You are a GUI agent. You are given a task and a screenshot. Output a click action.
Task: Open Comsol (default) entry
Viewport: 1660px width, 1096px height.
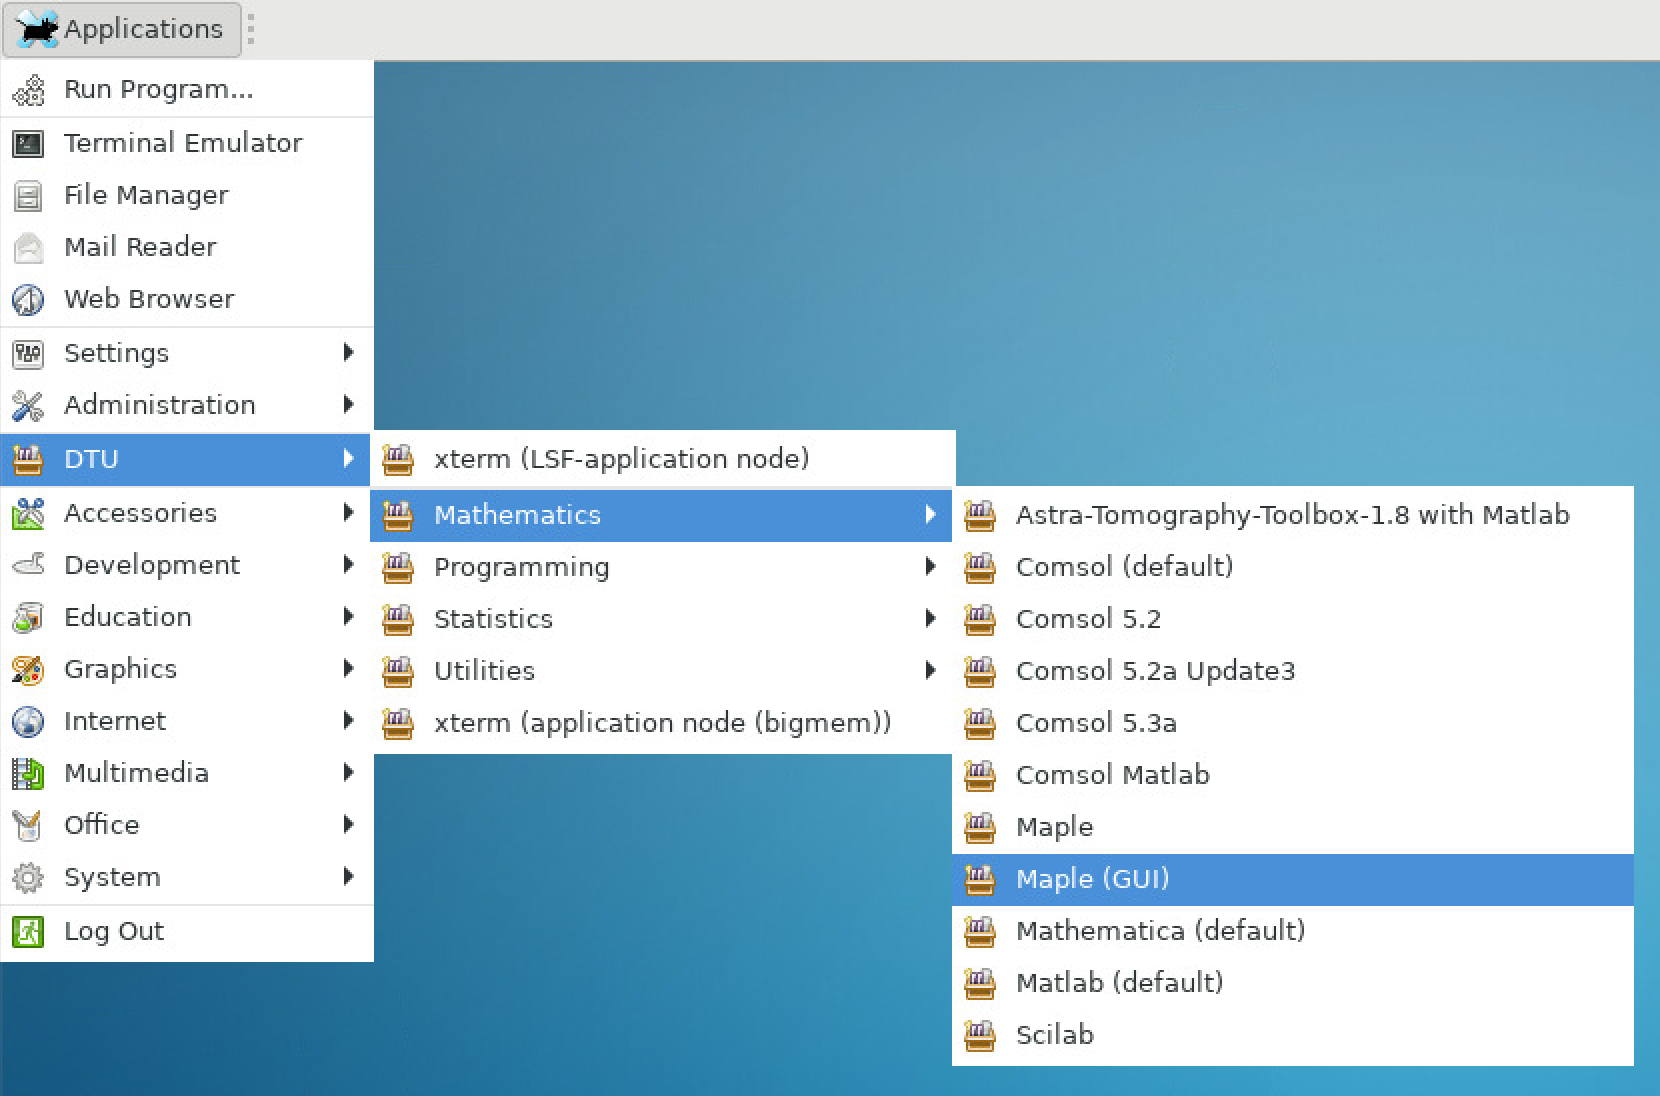1292,567
